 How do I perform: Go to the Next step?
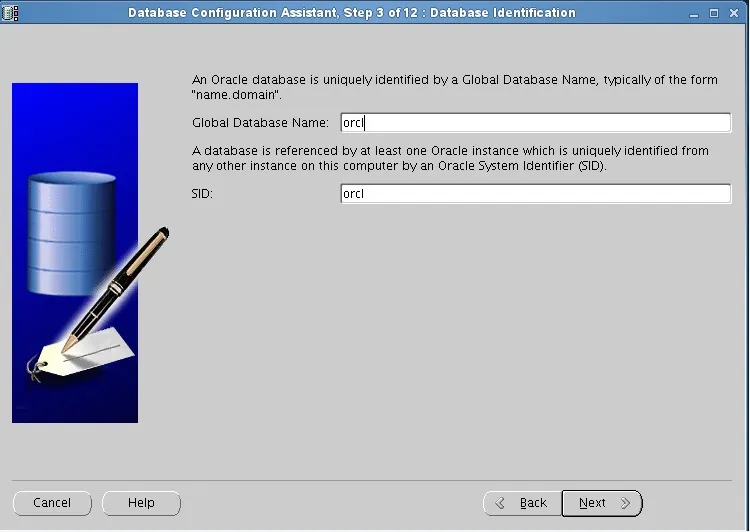(x=602, y=503)
